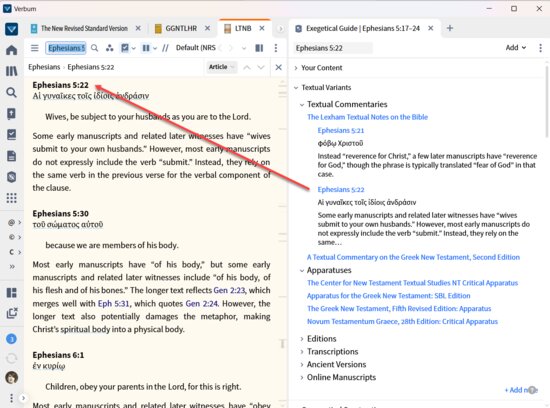Click the sync status icon
This screenshot has height=408, width=550.
12,358
